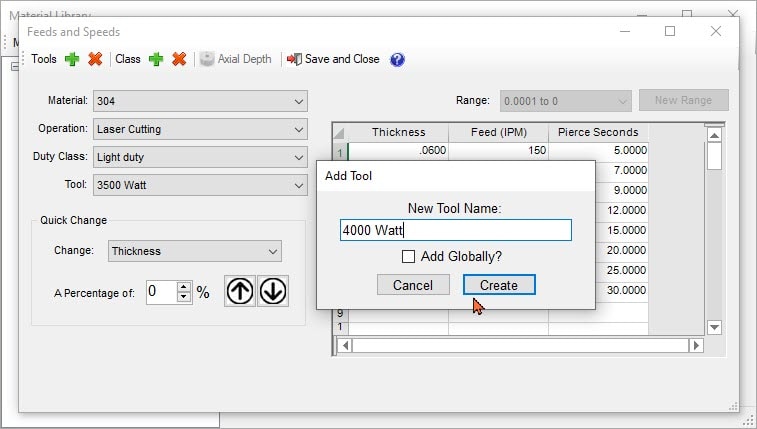Screen dimensions: 757x429
Task: Click the red X delete icon next to Class
Action: [x=179, y=59]
